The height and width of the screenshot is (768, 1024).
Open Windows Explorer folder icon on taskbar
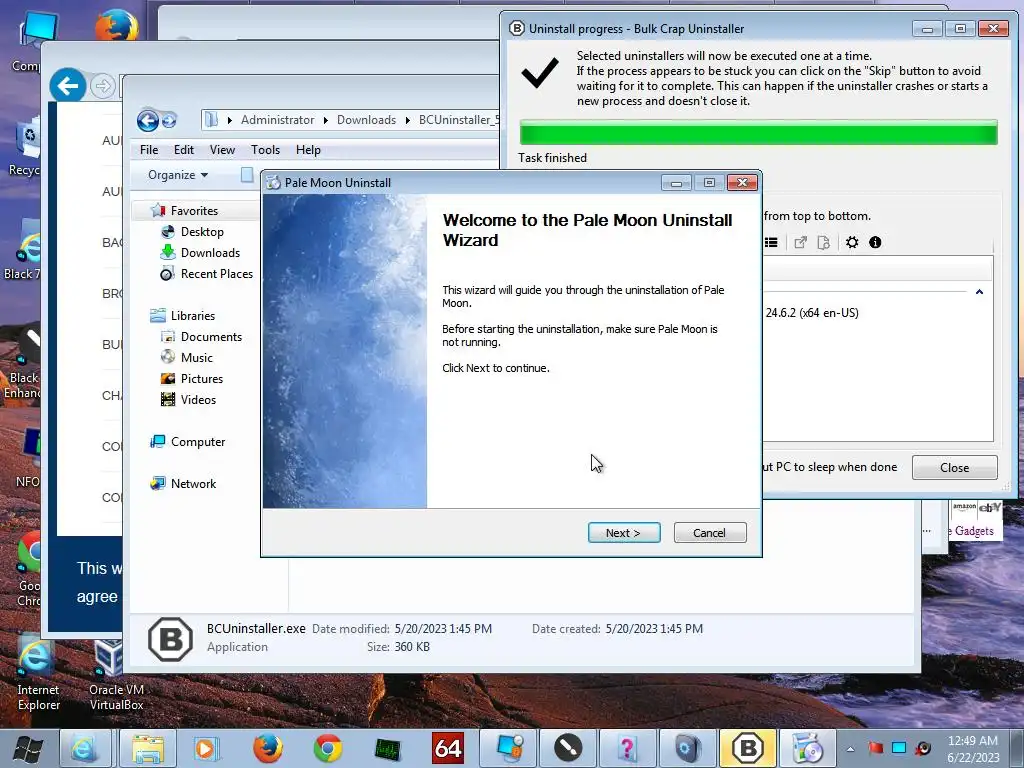(x=148, y=748)
